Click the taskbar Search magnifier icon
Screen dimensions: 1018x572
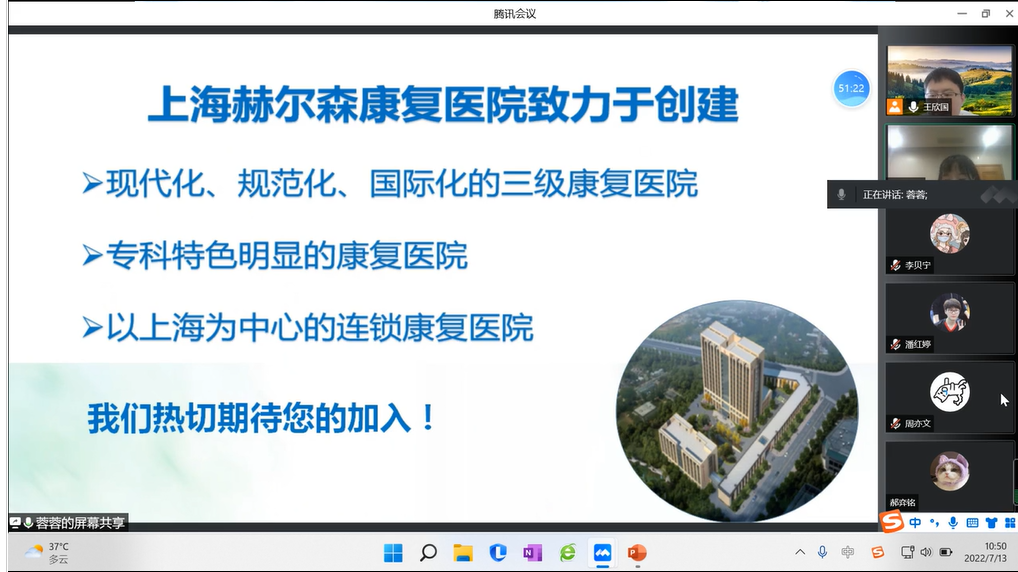tap(428, 552)
